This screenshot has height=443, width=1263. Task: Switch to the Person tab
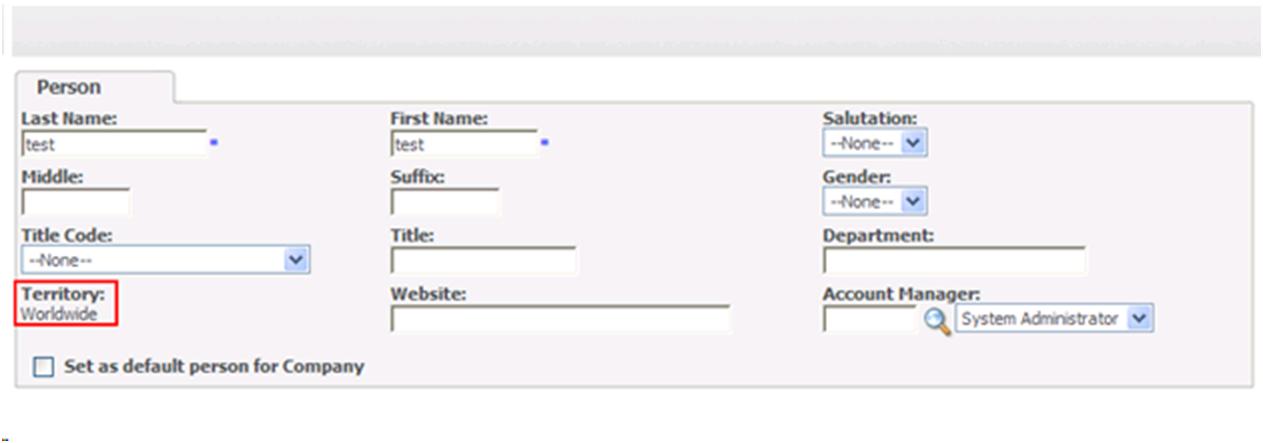[69, 87]
